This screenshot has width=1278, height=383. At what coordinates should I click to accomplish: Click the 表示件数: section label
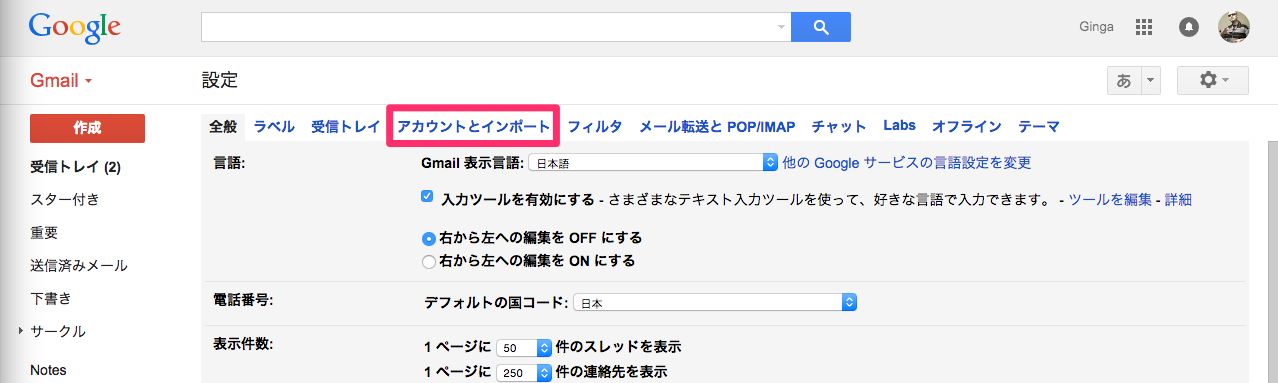tap(244, 343)
